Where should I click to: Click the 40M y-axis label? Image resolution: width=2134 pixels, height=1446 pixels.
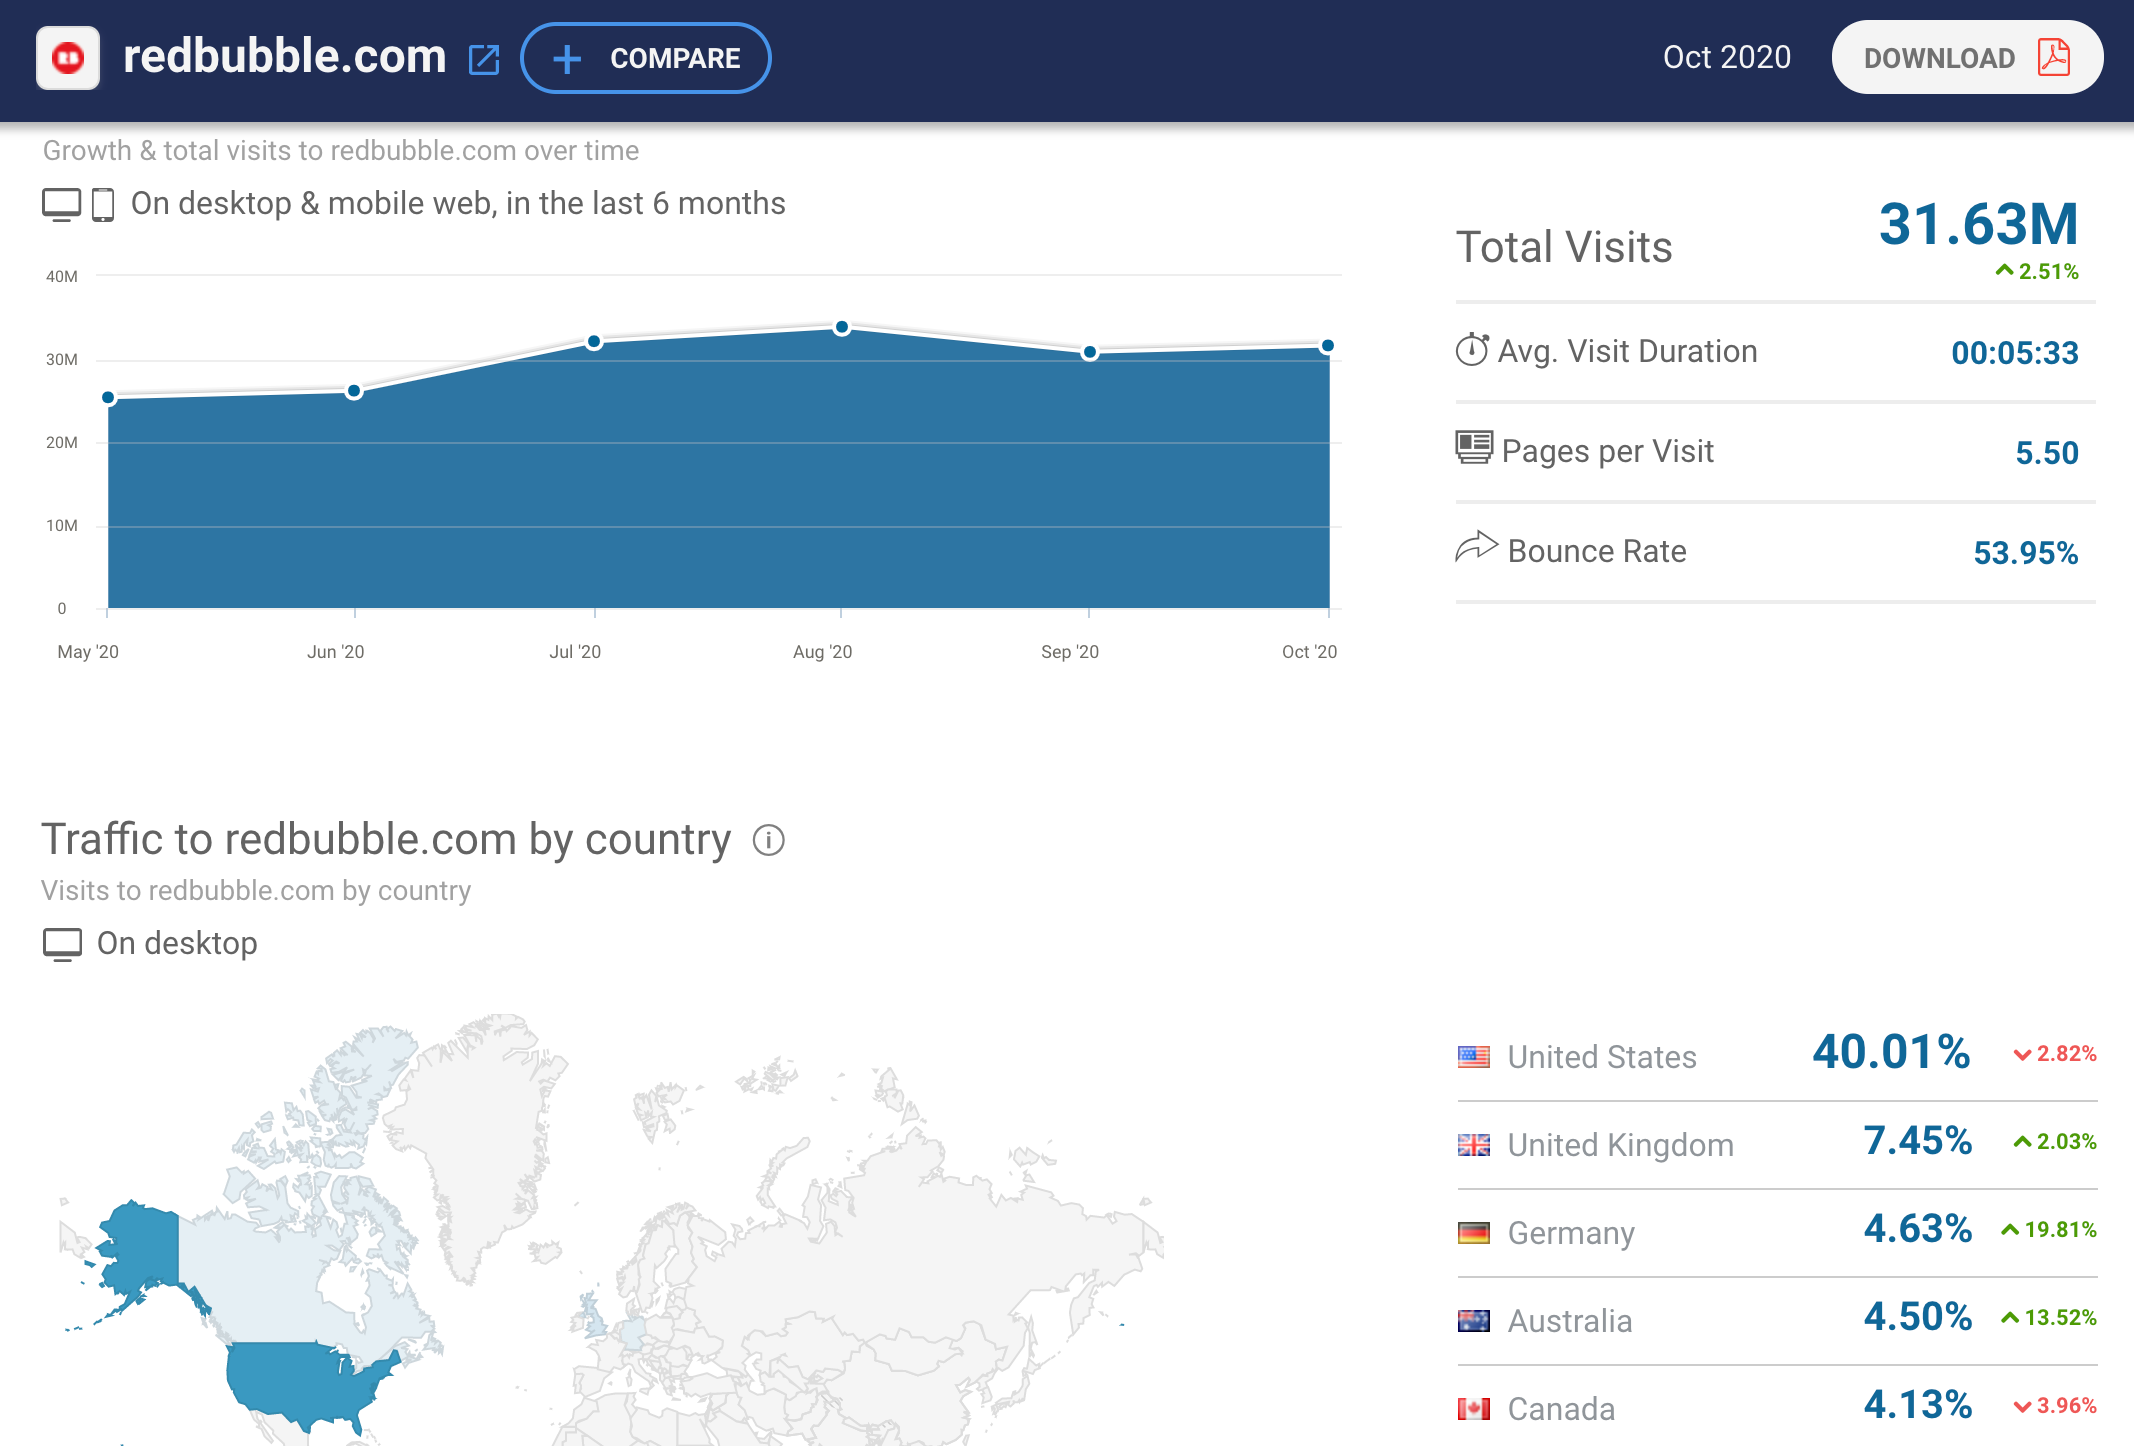pos(62,277)
